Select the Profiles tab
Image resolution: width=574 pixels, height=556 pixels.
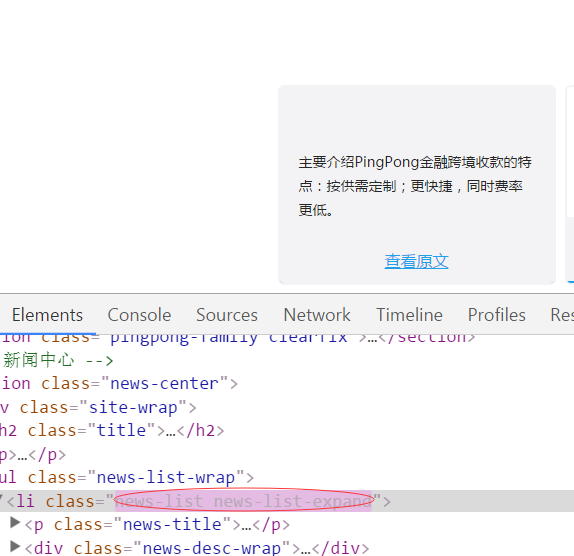[497, 315]
